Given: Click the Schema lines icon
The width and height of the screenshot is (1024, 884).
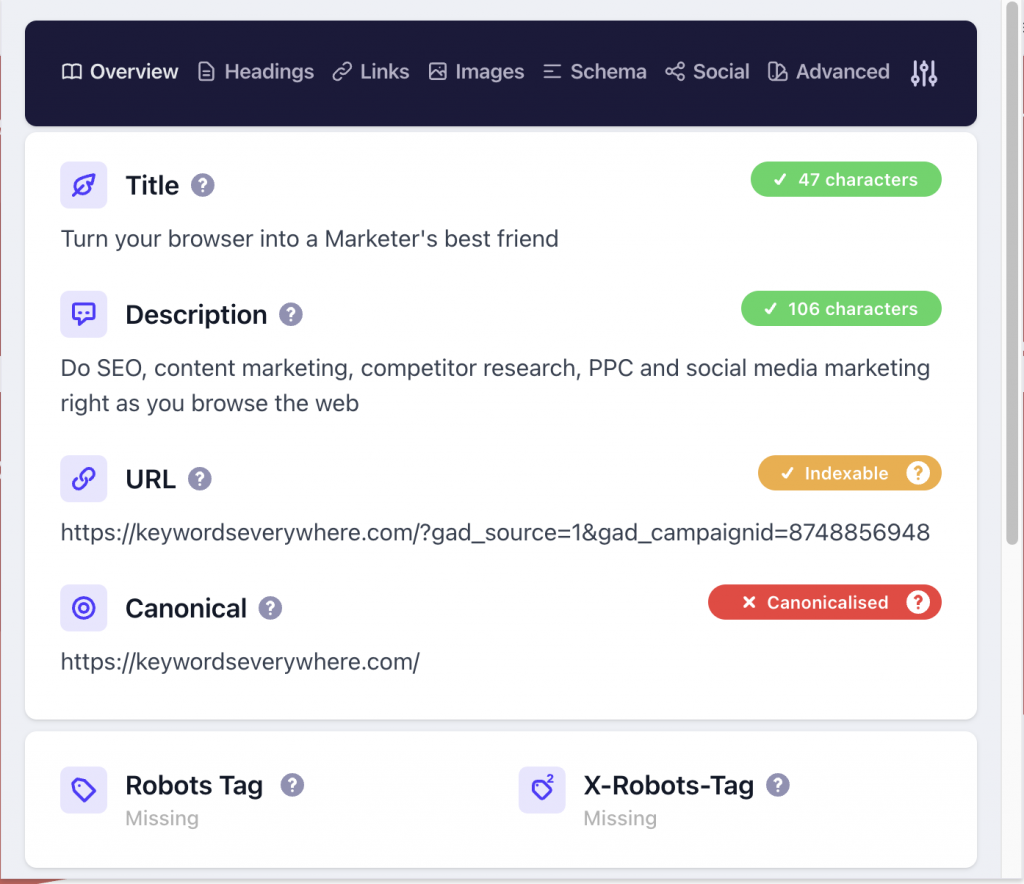Looking at the screenshot, I should pos(552,72).
